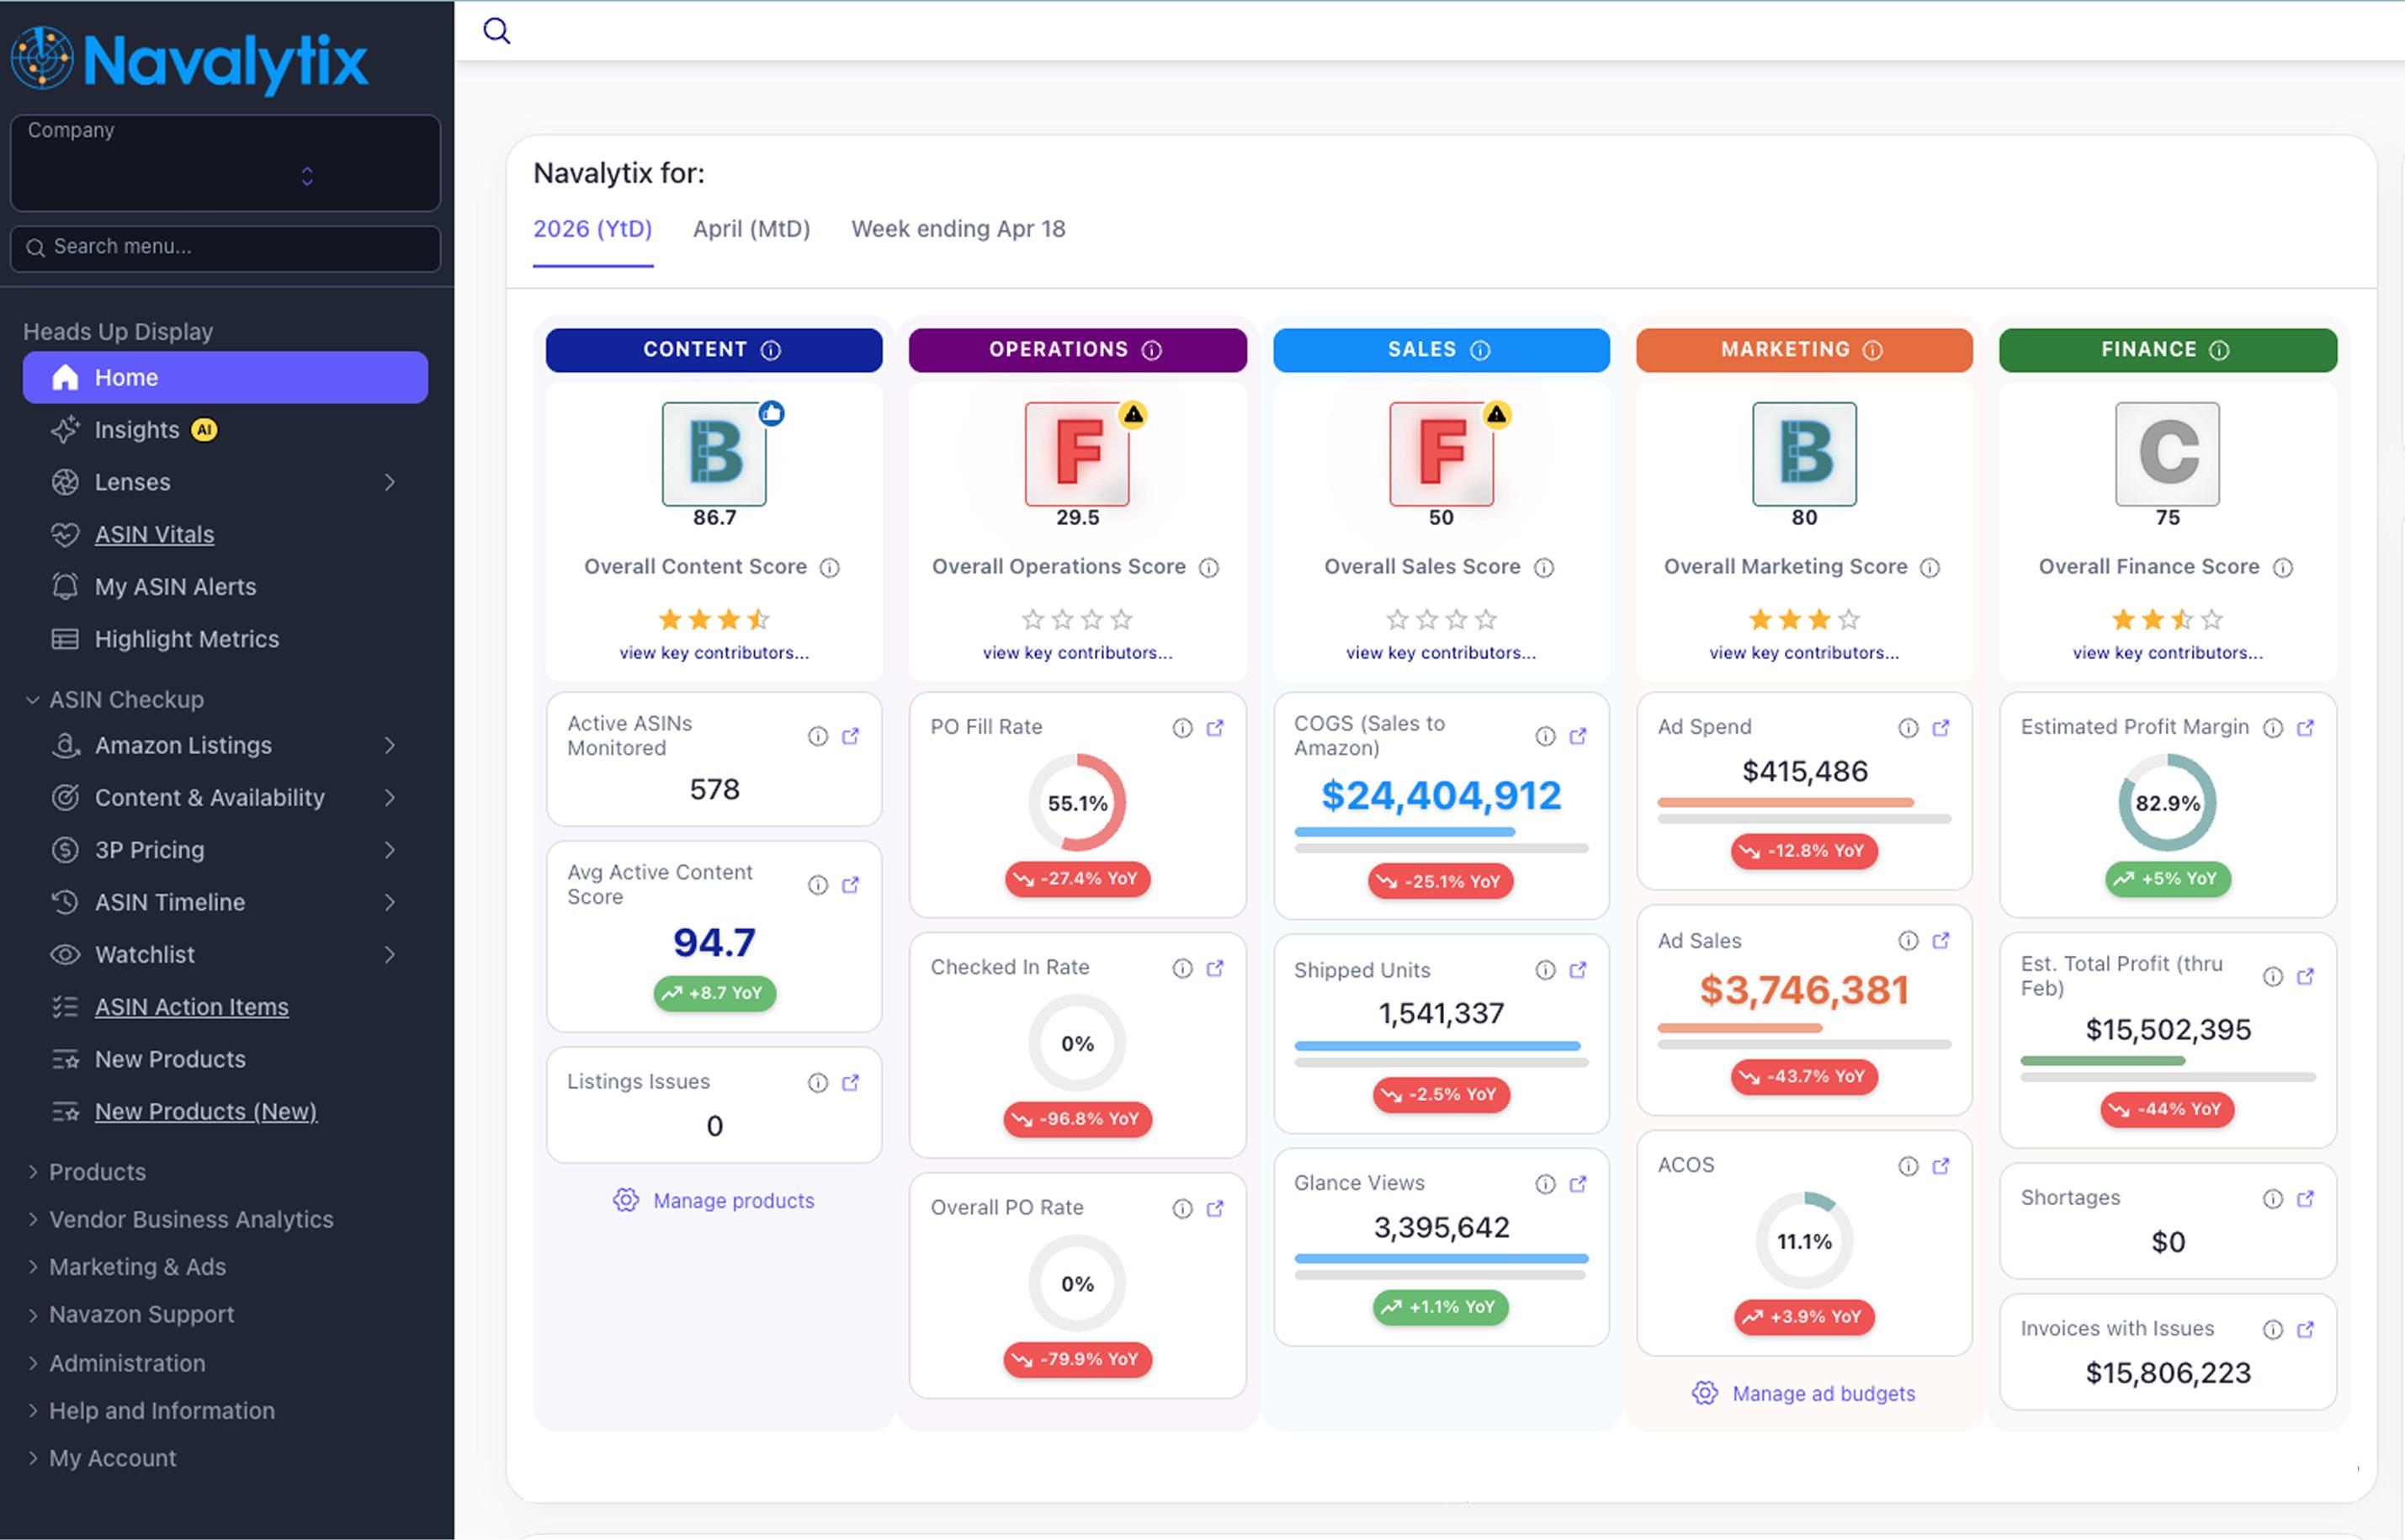Image resolution: width=2405 pixels, height=1540 pixels.
Task: Click info icon on Avg Active Content Score
Action: click(x=818, y=885)
